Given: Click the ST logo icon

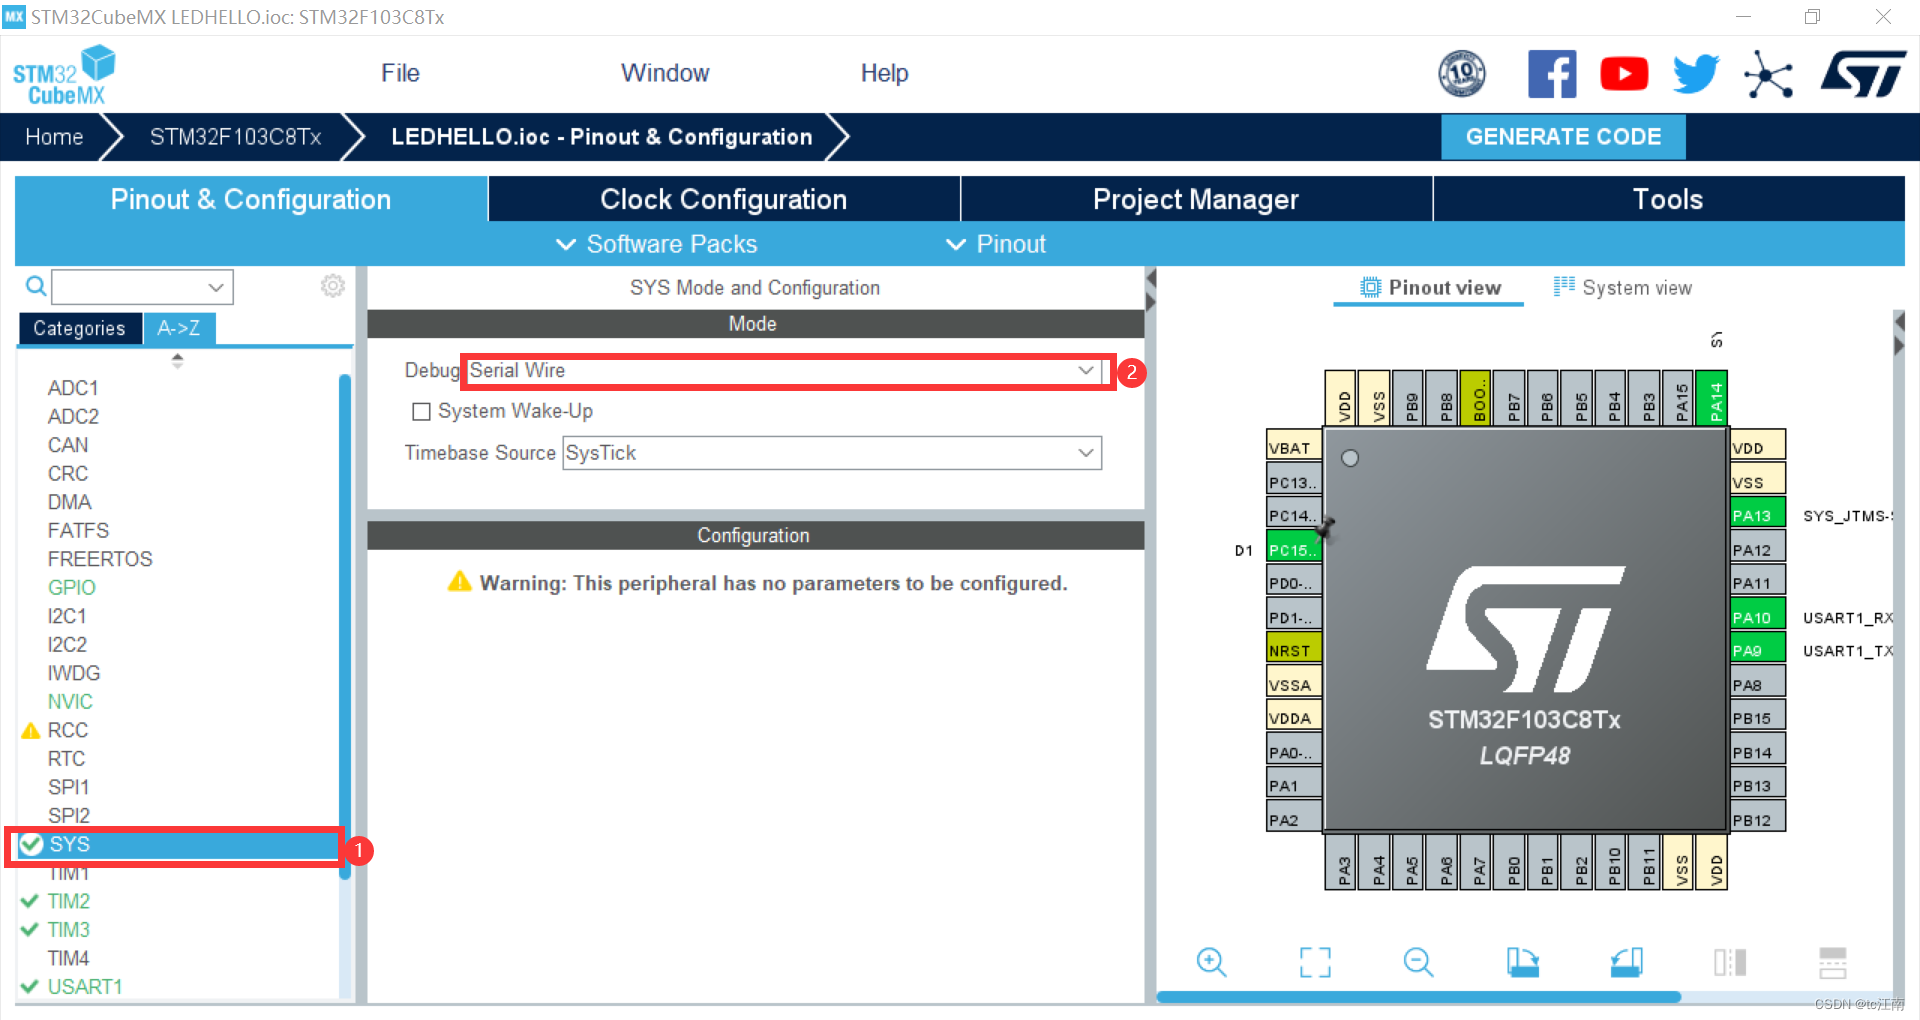Looking at the screenshot, I should point(1864,74).
